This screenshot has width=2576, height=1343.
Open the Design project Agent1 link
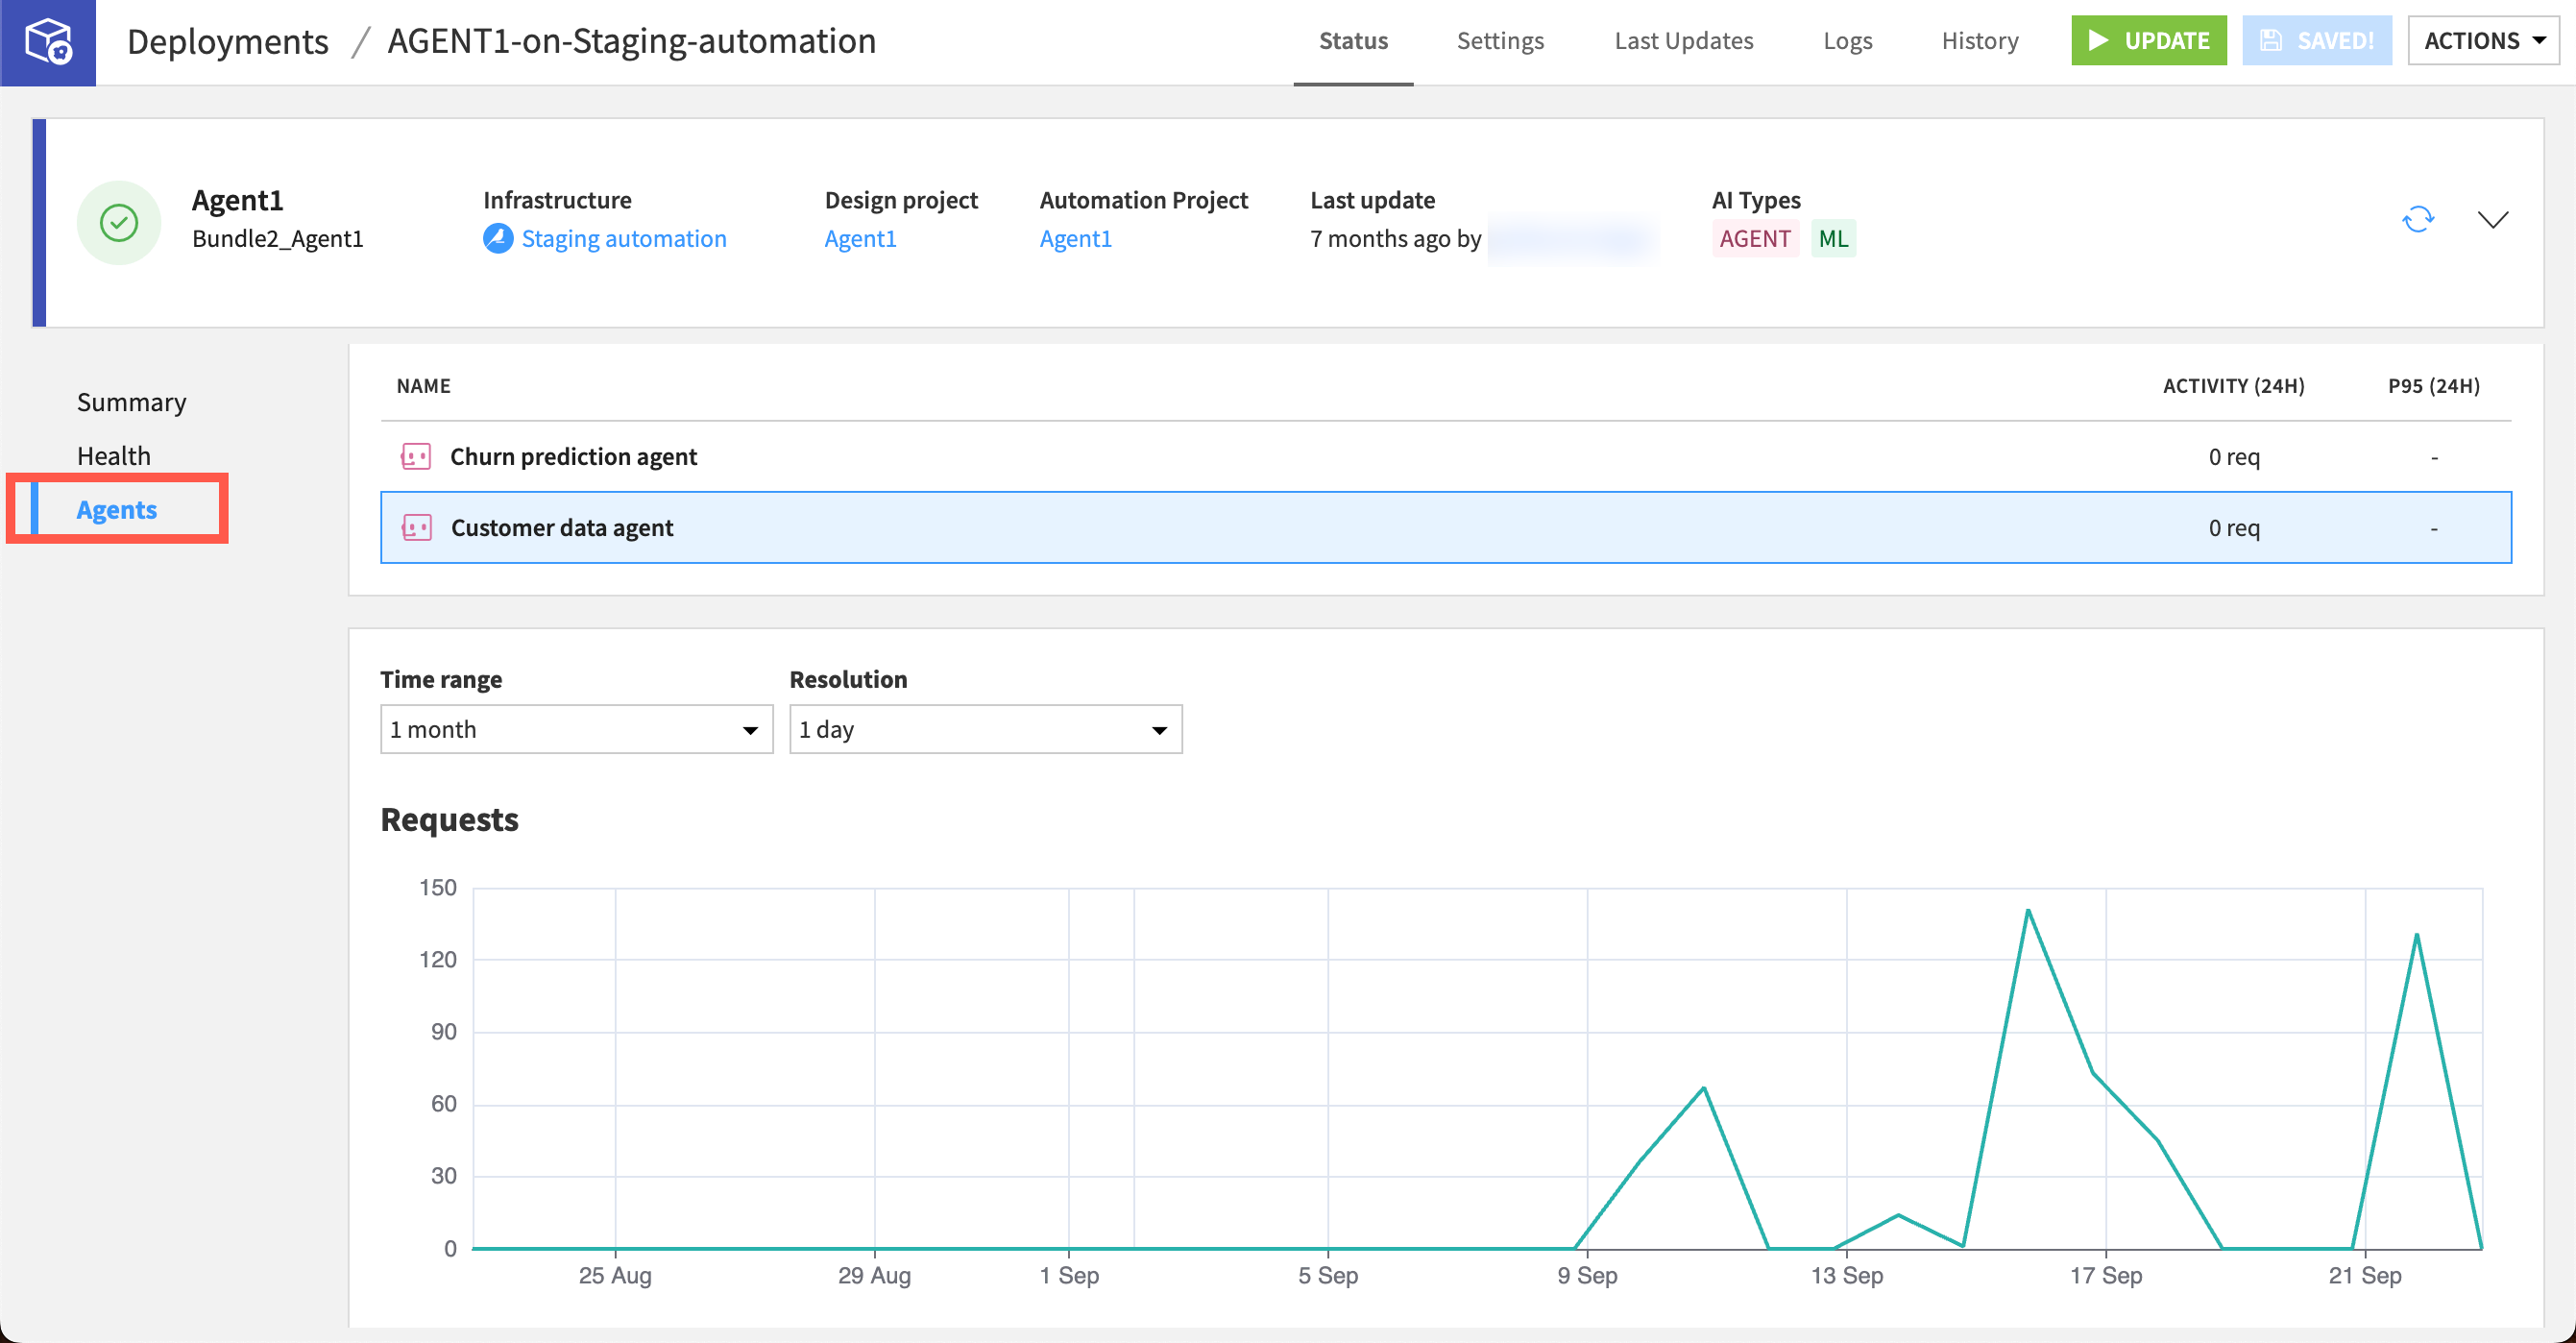(860, 238)
